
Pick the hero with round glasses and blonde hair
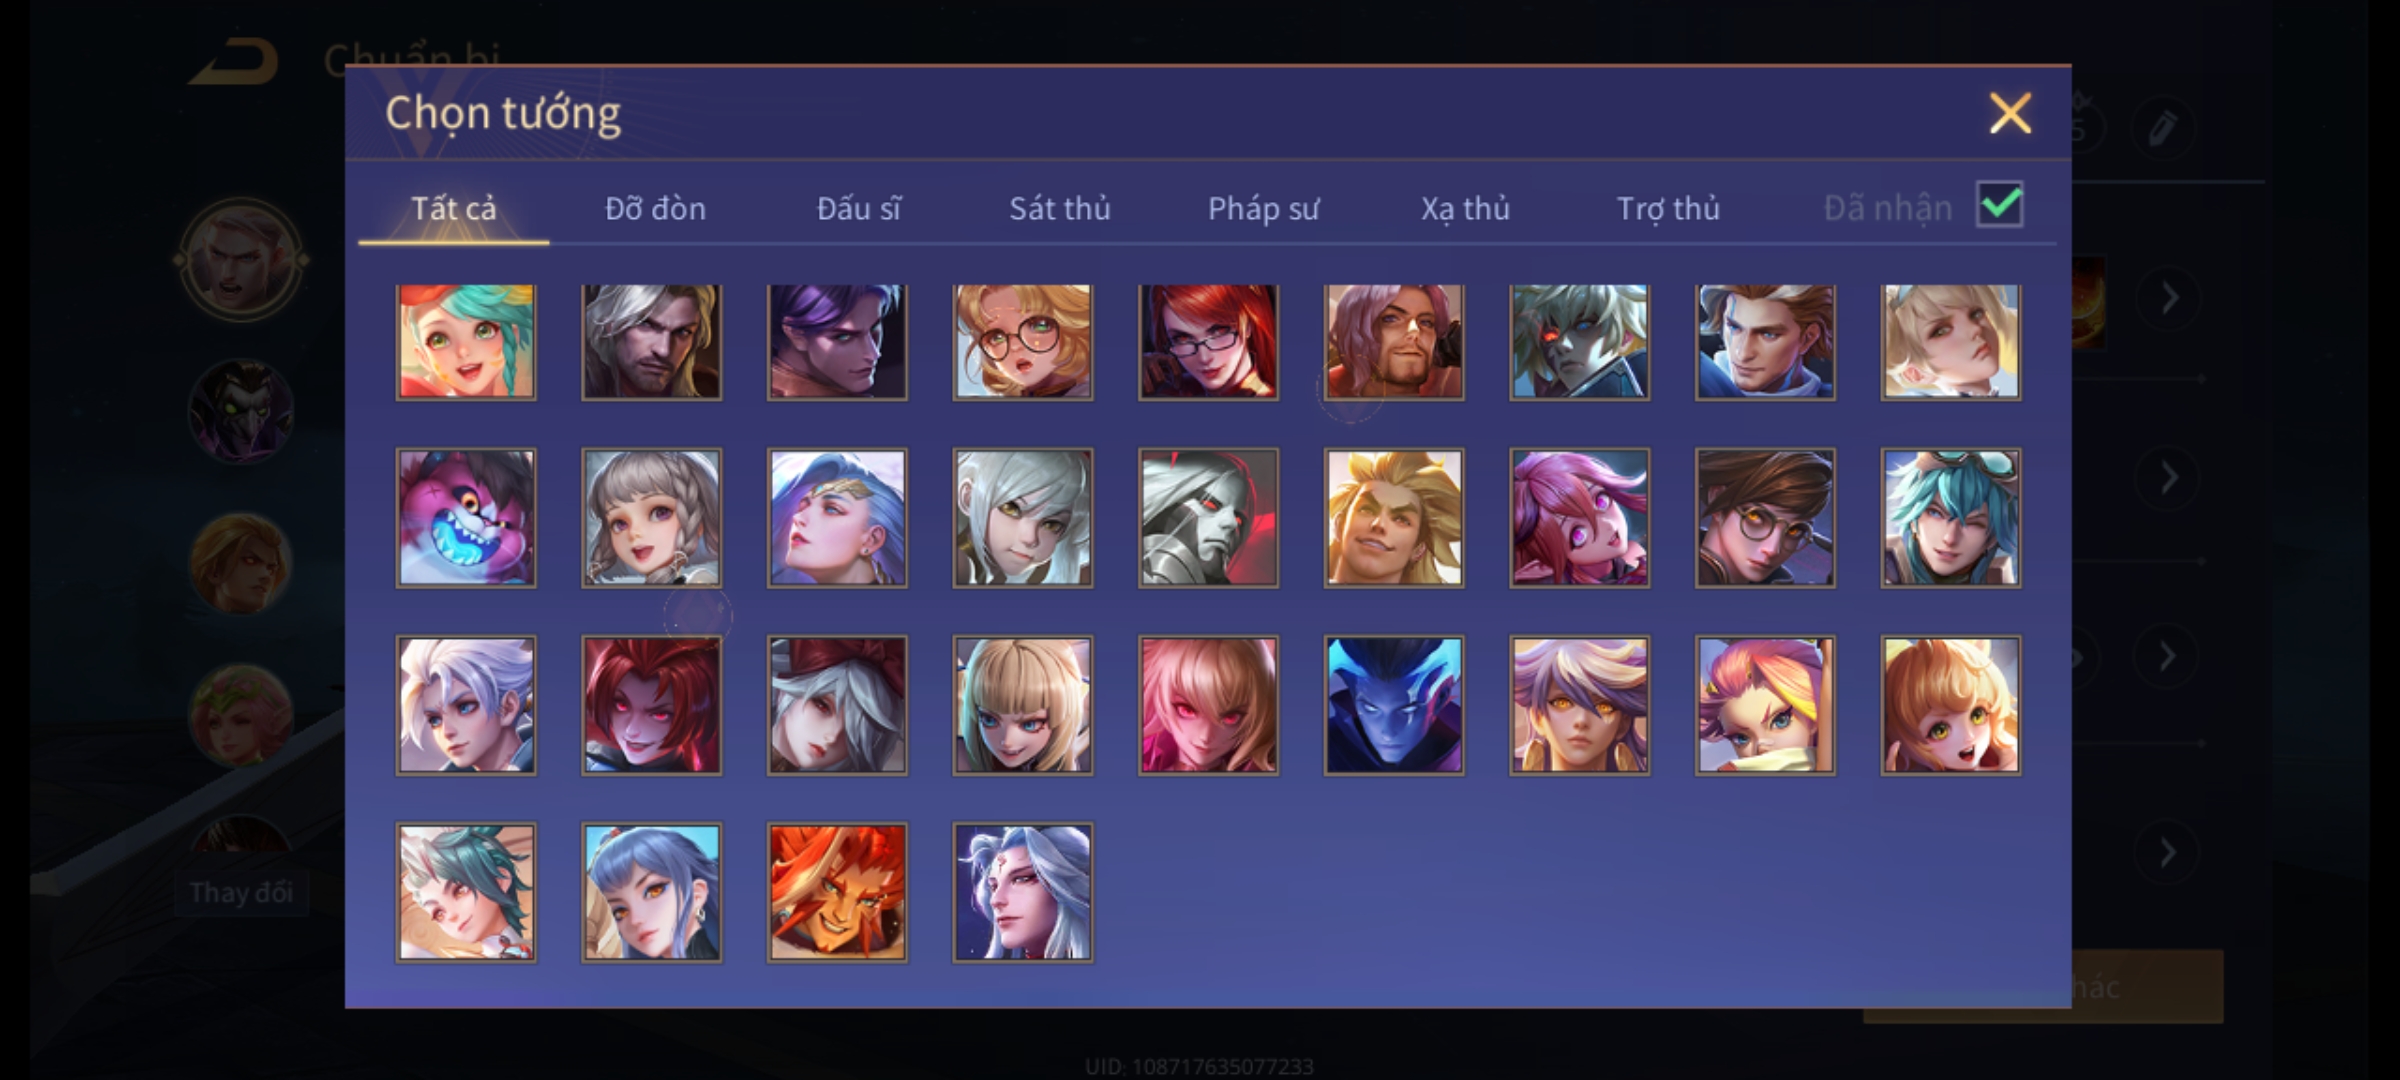pos(1022,342)
